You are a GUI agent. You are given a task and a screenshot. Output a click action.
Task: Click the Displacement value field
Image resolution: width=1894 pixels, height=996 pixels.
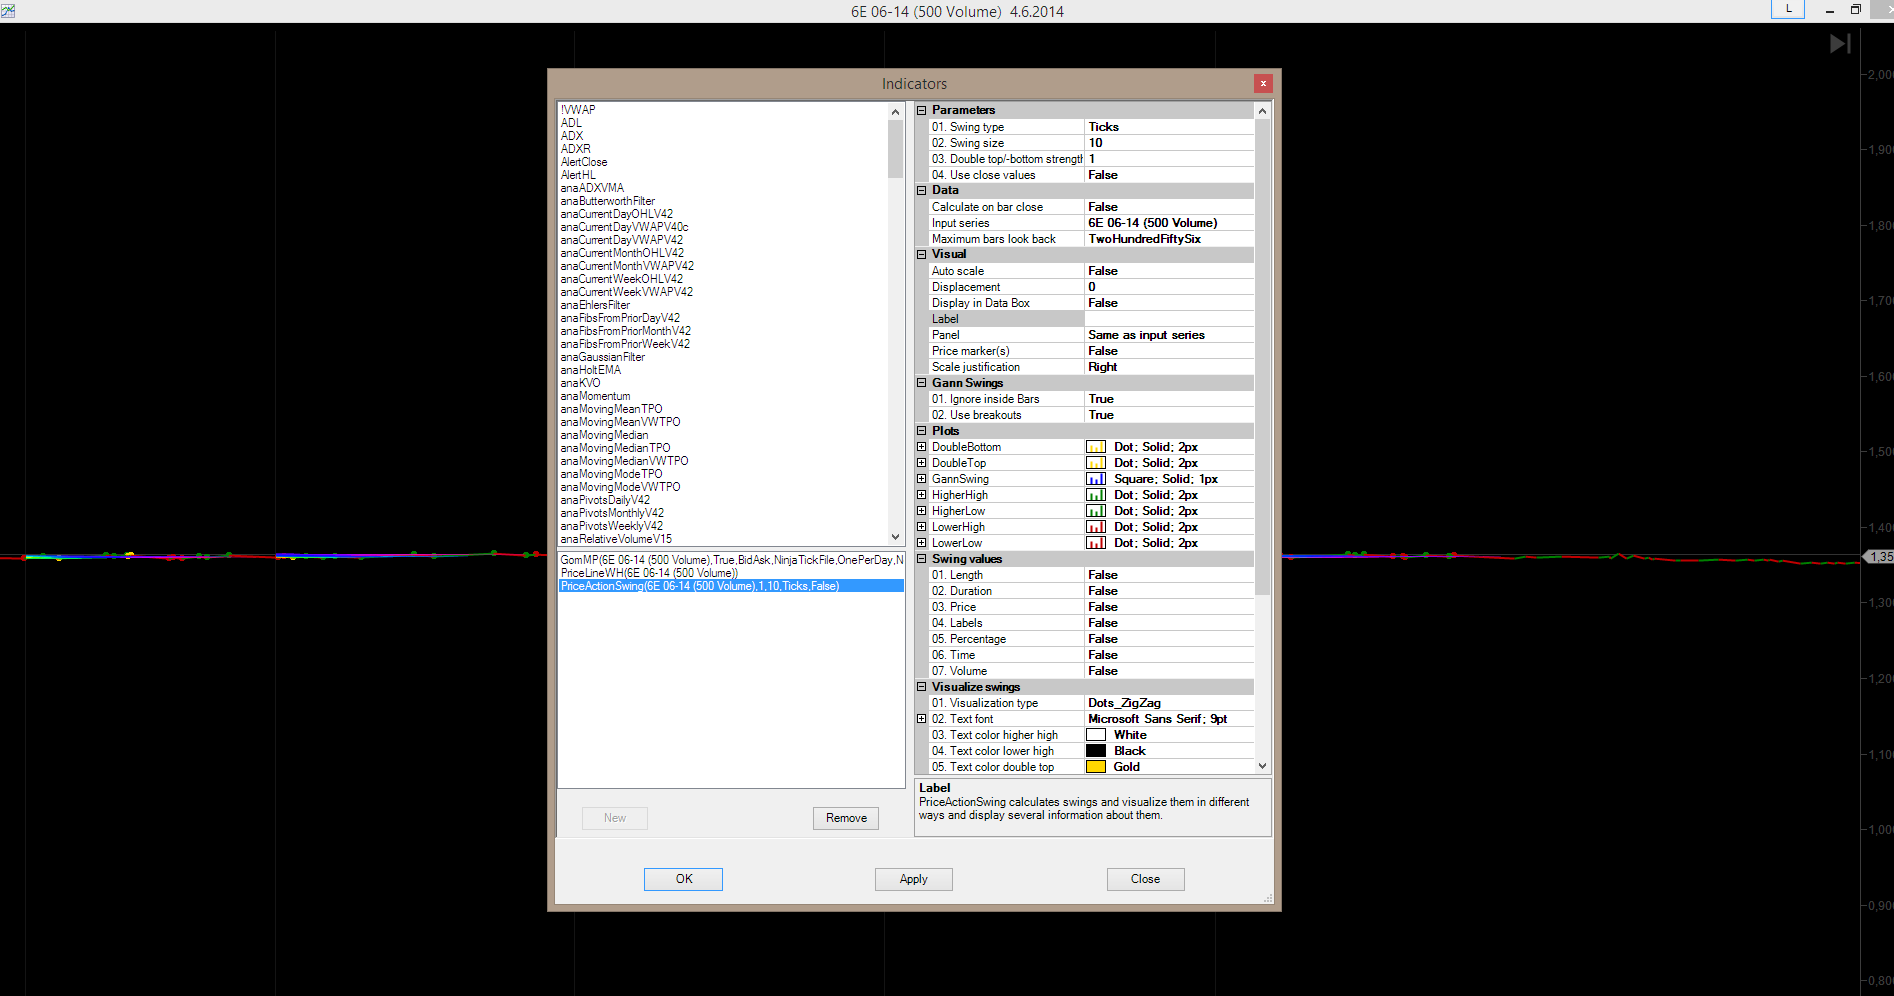point(1169,287)
